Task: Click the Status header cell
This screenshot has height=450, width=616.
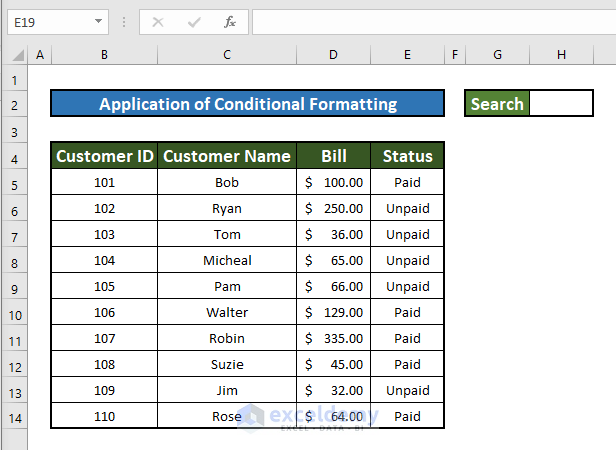Action: point(407,156)
